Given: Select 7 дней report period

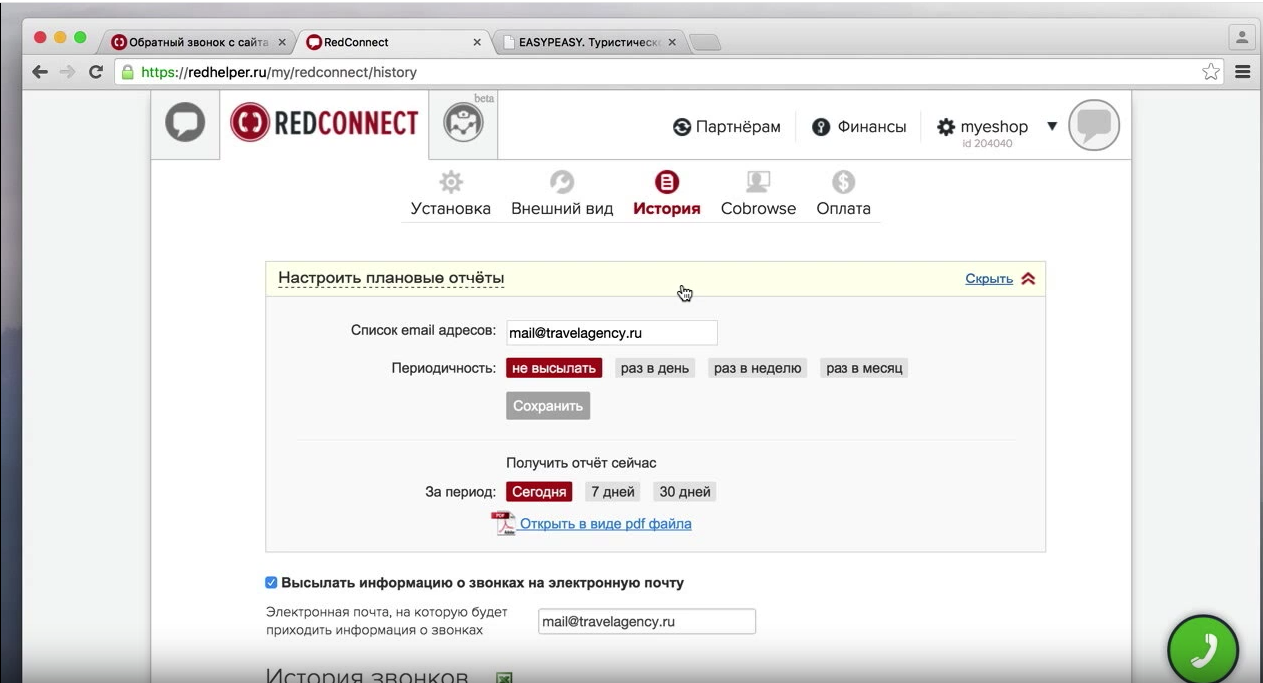Looking at the screenshot, I should [x=613, y=492].
